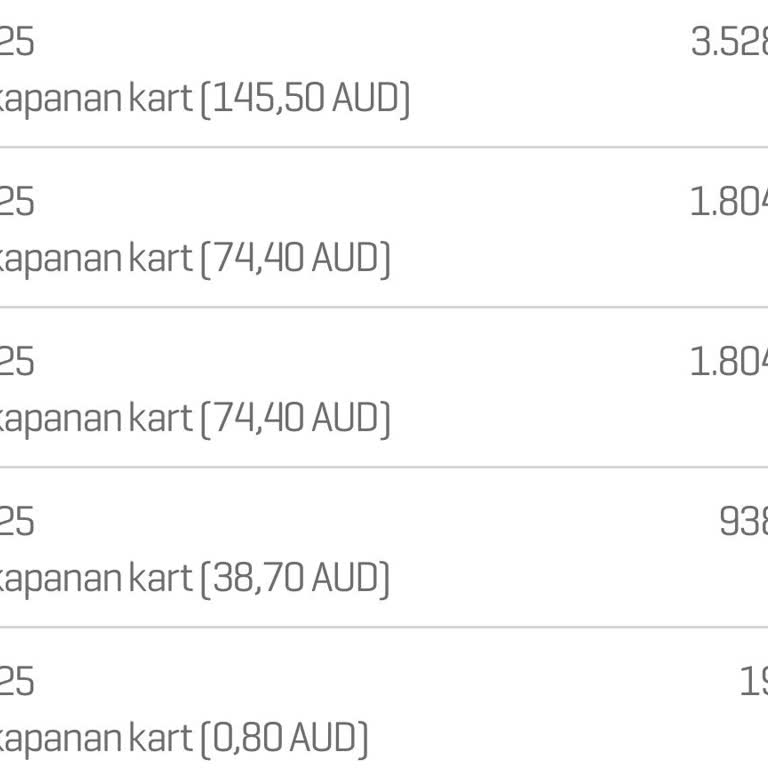Select the date above the second 74,40 AUD line

[x=17, y=362]
